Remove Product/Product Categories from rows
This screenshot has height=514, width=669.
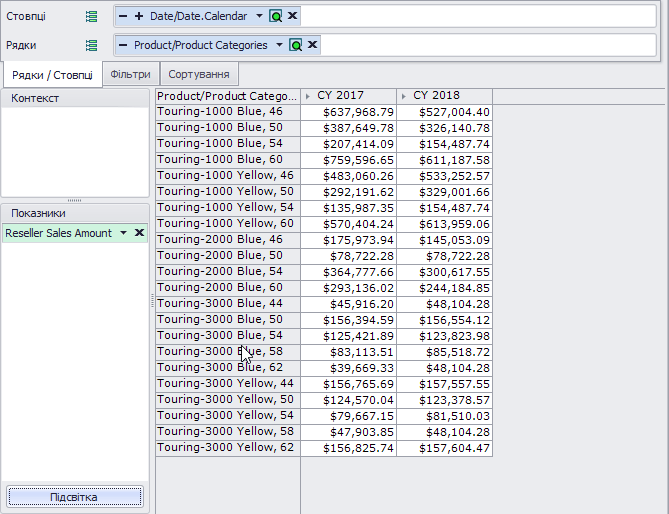312,44
